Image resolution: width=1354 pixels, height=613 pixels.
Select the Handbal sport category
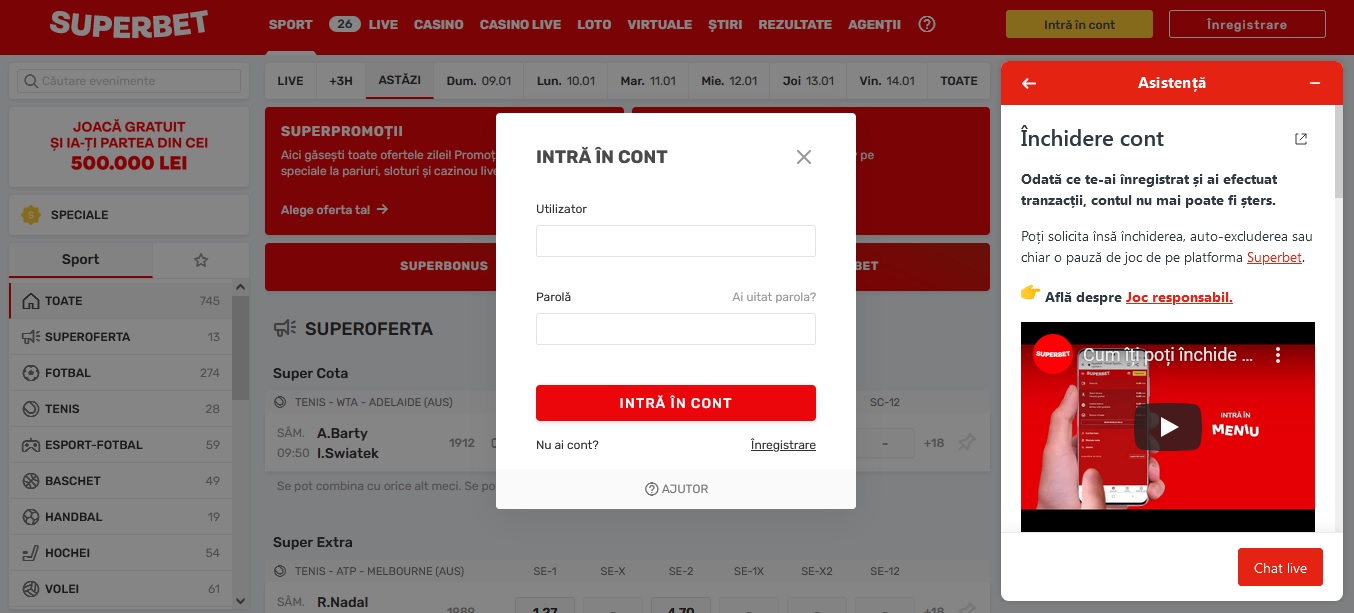point(120,517)
